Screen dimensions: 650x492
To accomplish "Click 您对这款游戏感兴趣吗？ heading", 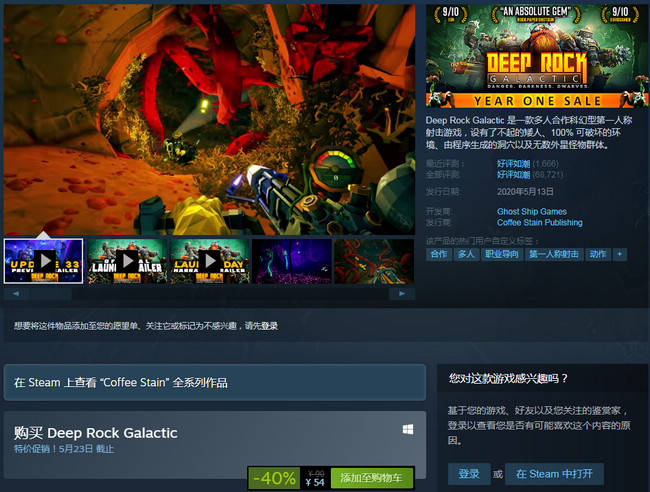I will click(508, 378).
